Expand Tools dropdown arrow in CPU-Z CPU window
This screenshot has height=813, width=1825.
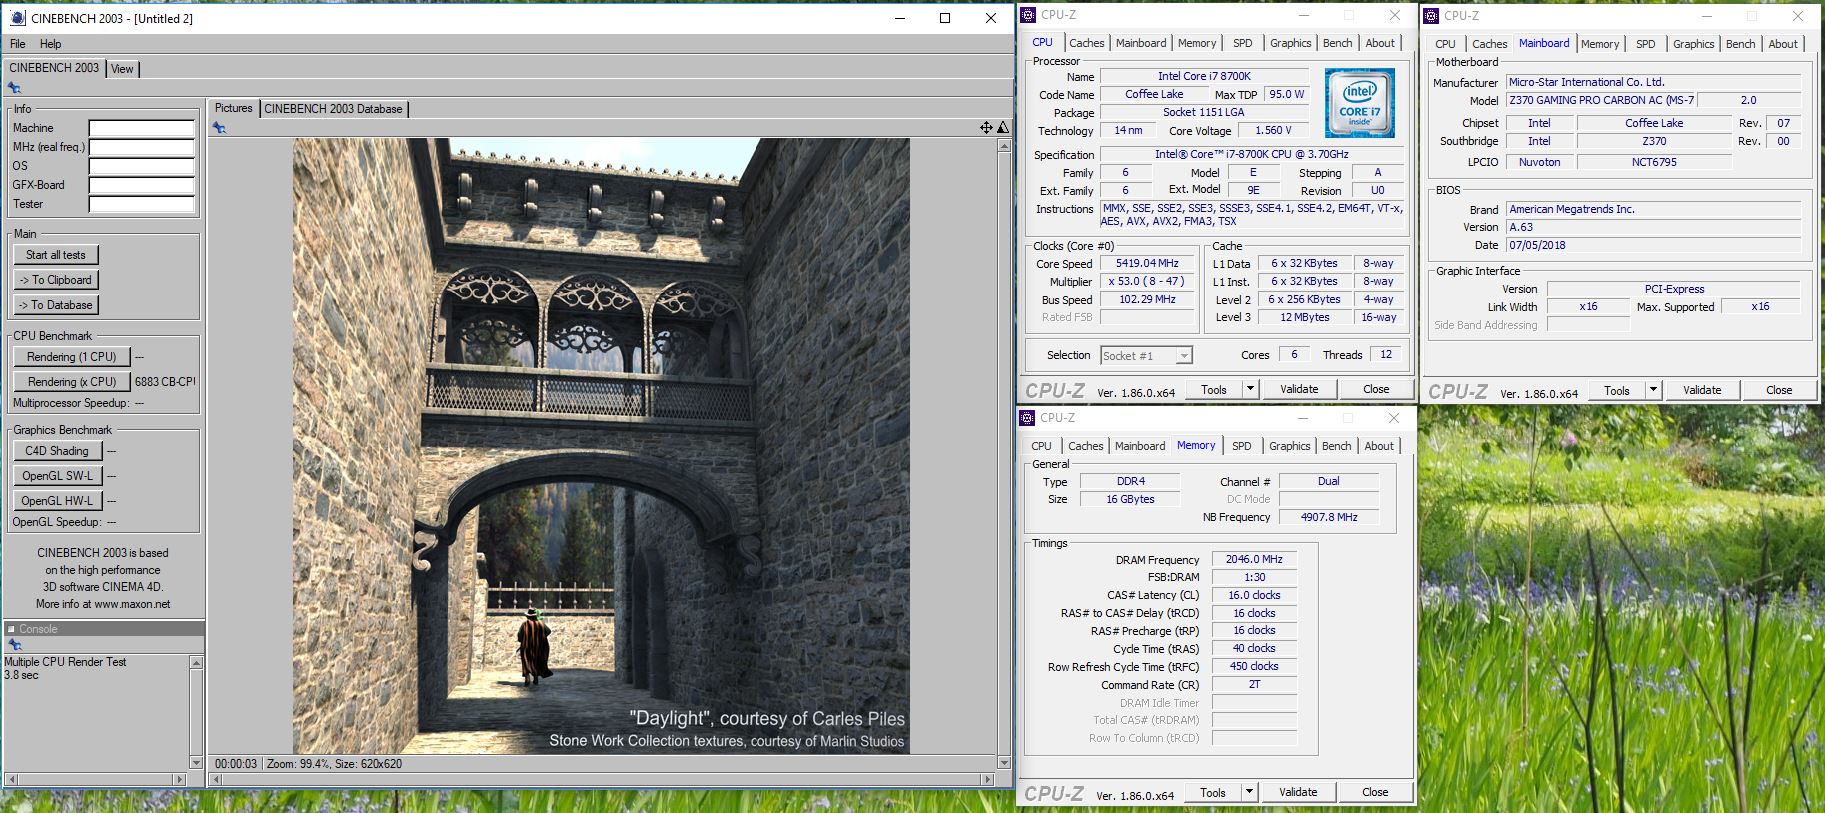pos(1250,389)
